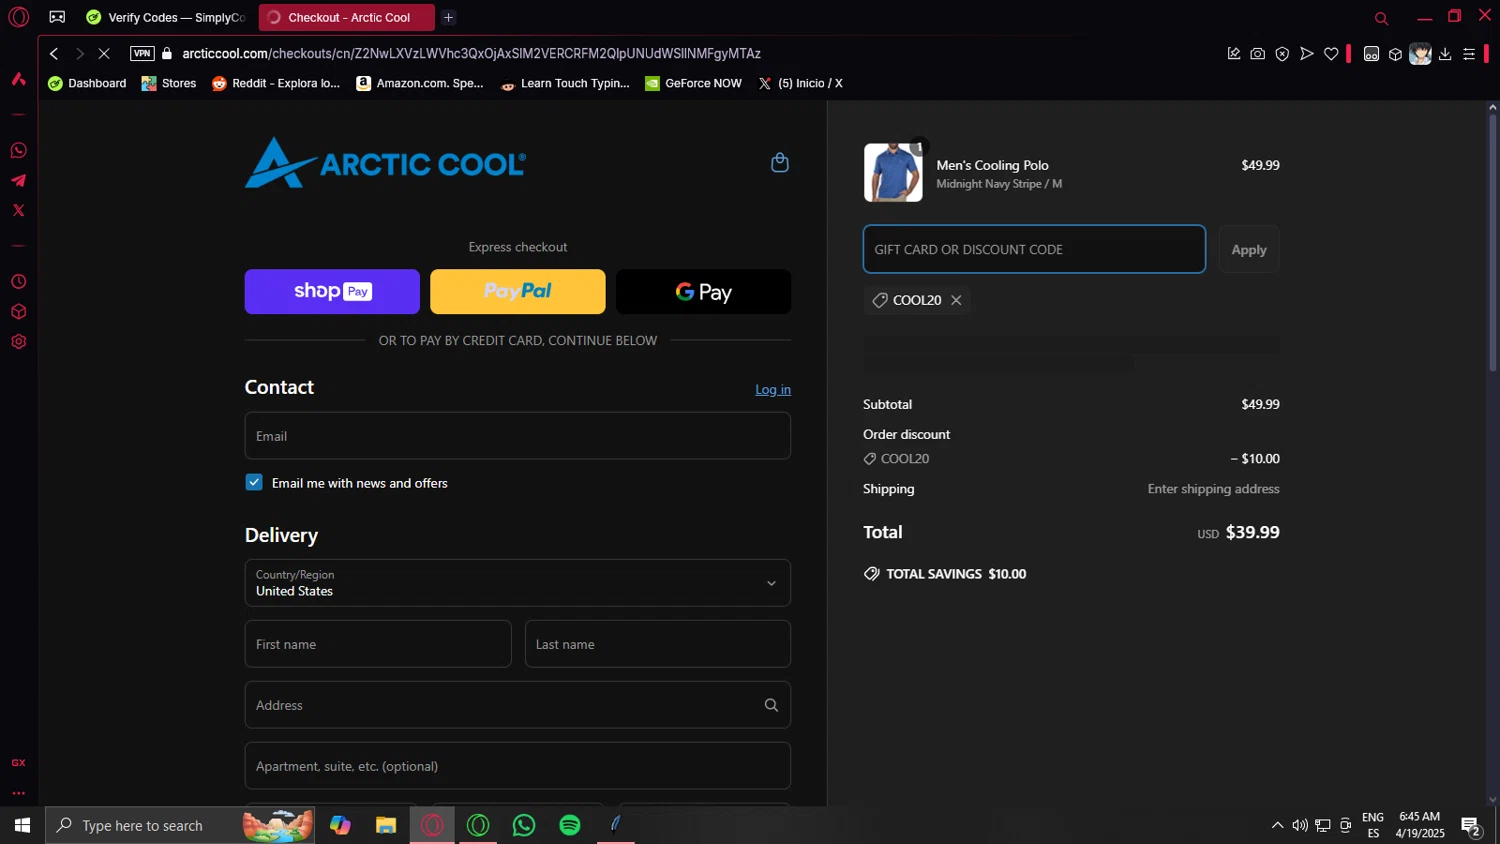Click the Arctic Cool logo

(x=385, y=163)
